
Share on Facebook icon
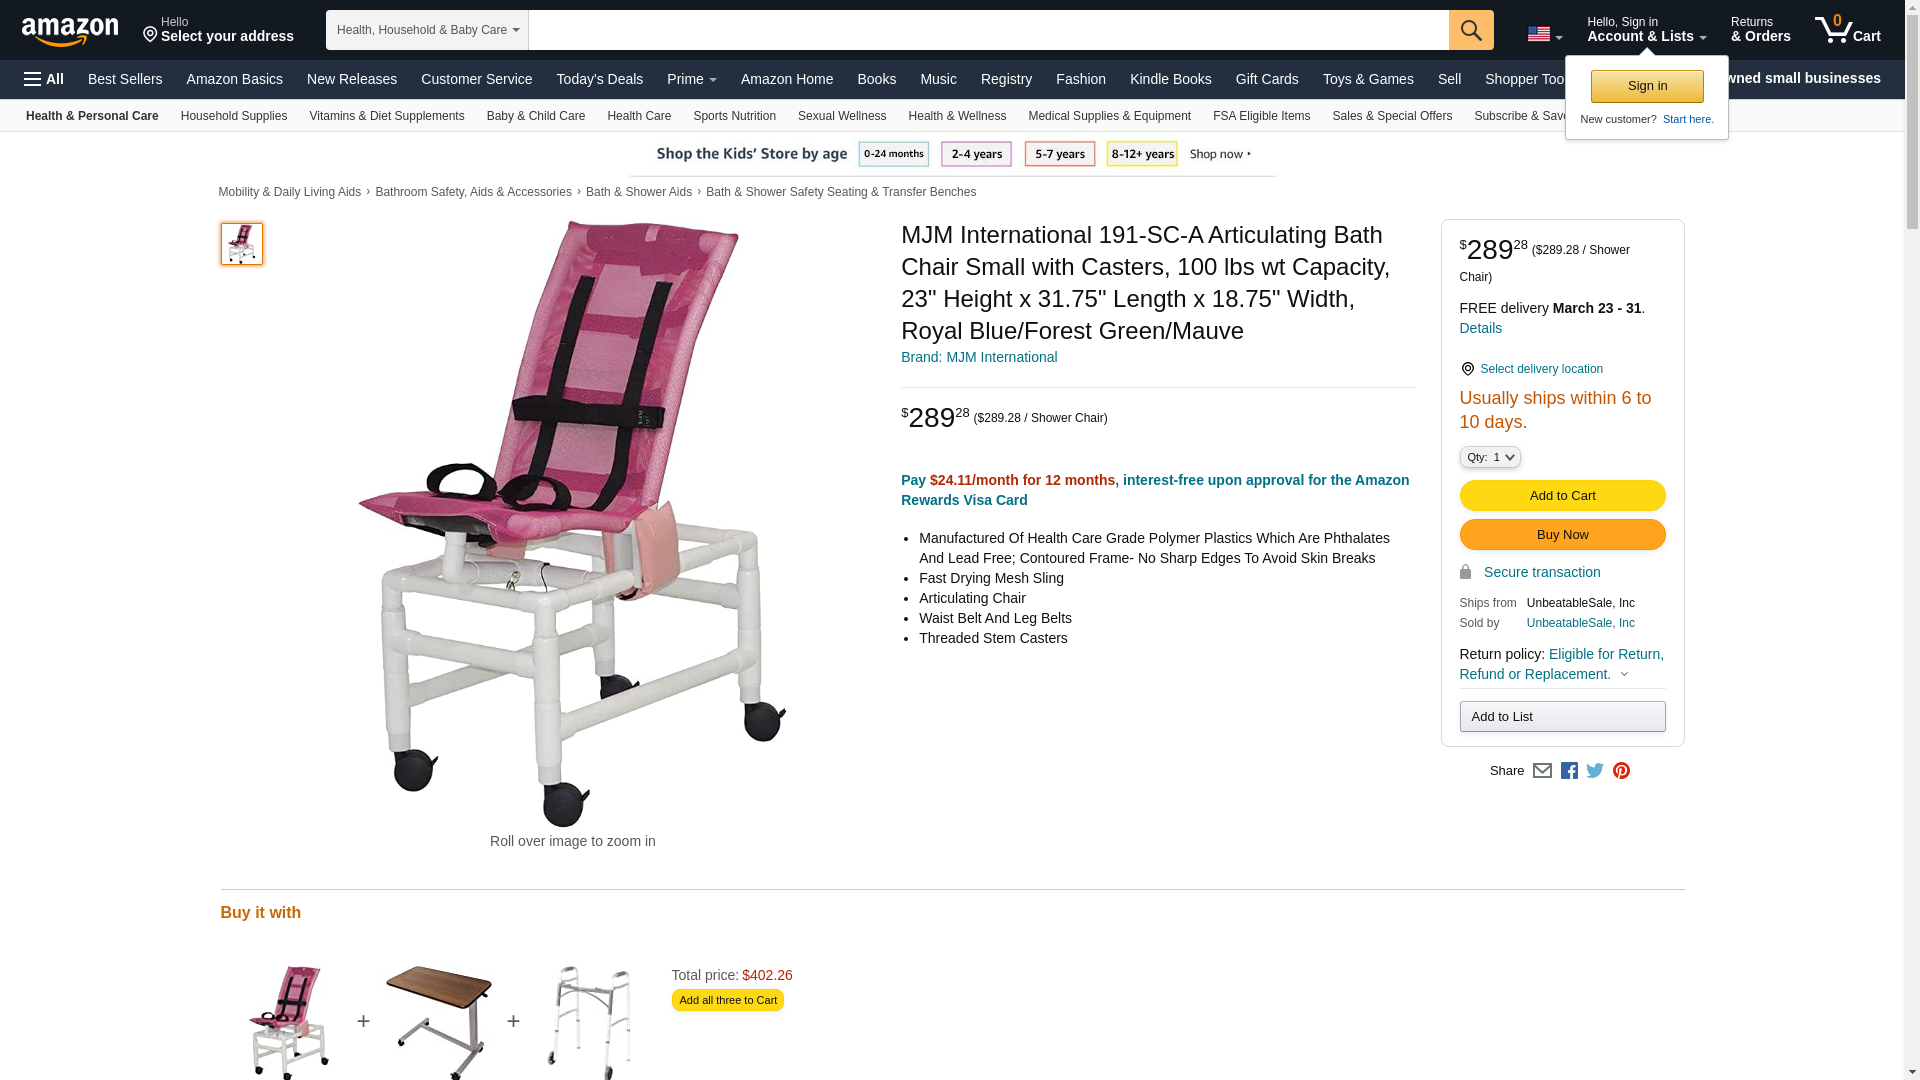(1568, 771)
